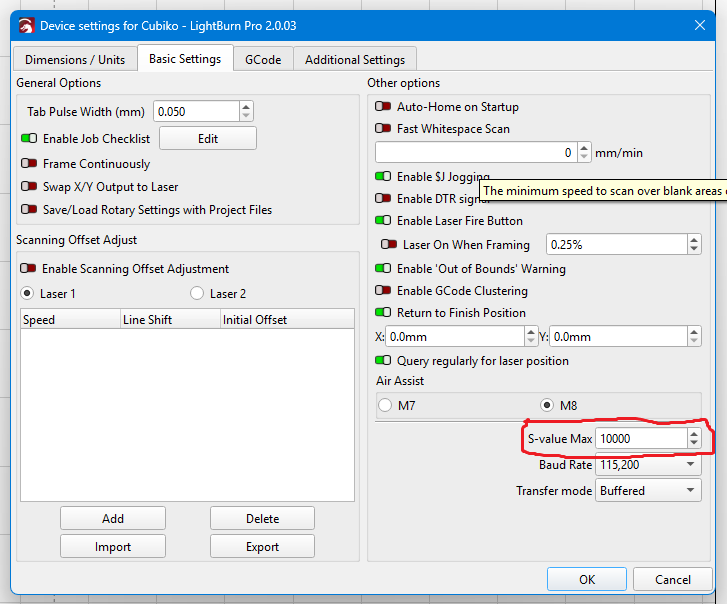Increase Y finish position with up arrow
This screenshot has width=727, height=604.
[694, 332]
